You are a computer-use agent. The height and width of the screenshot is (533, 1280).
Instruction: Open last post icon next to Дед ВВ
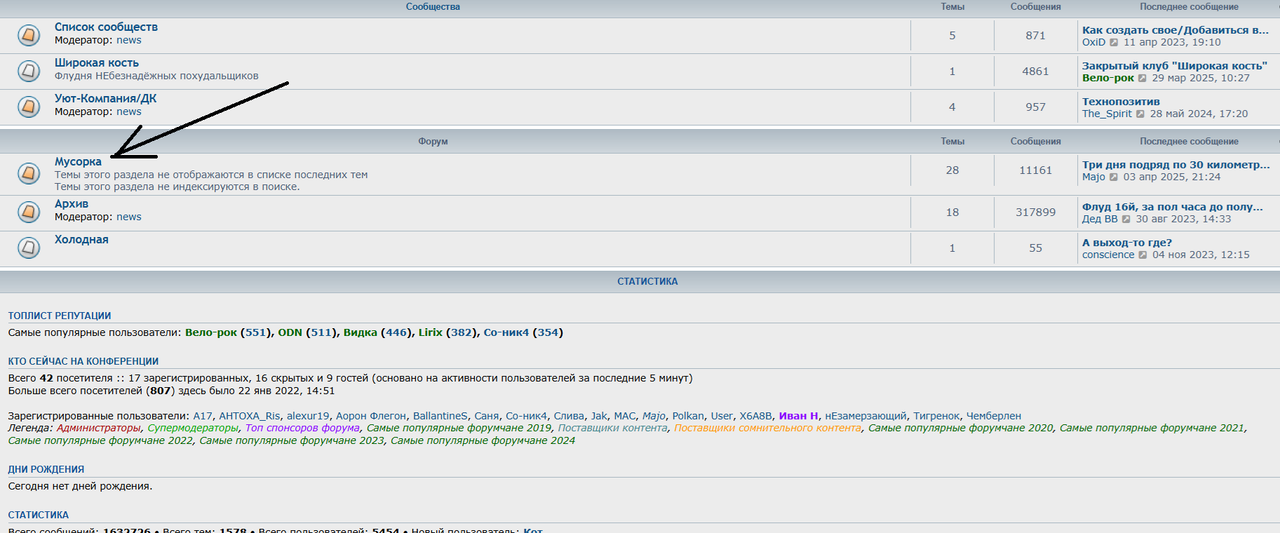pyautogui.click(x=1126, y=219)
